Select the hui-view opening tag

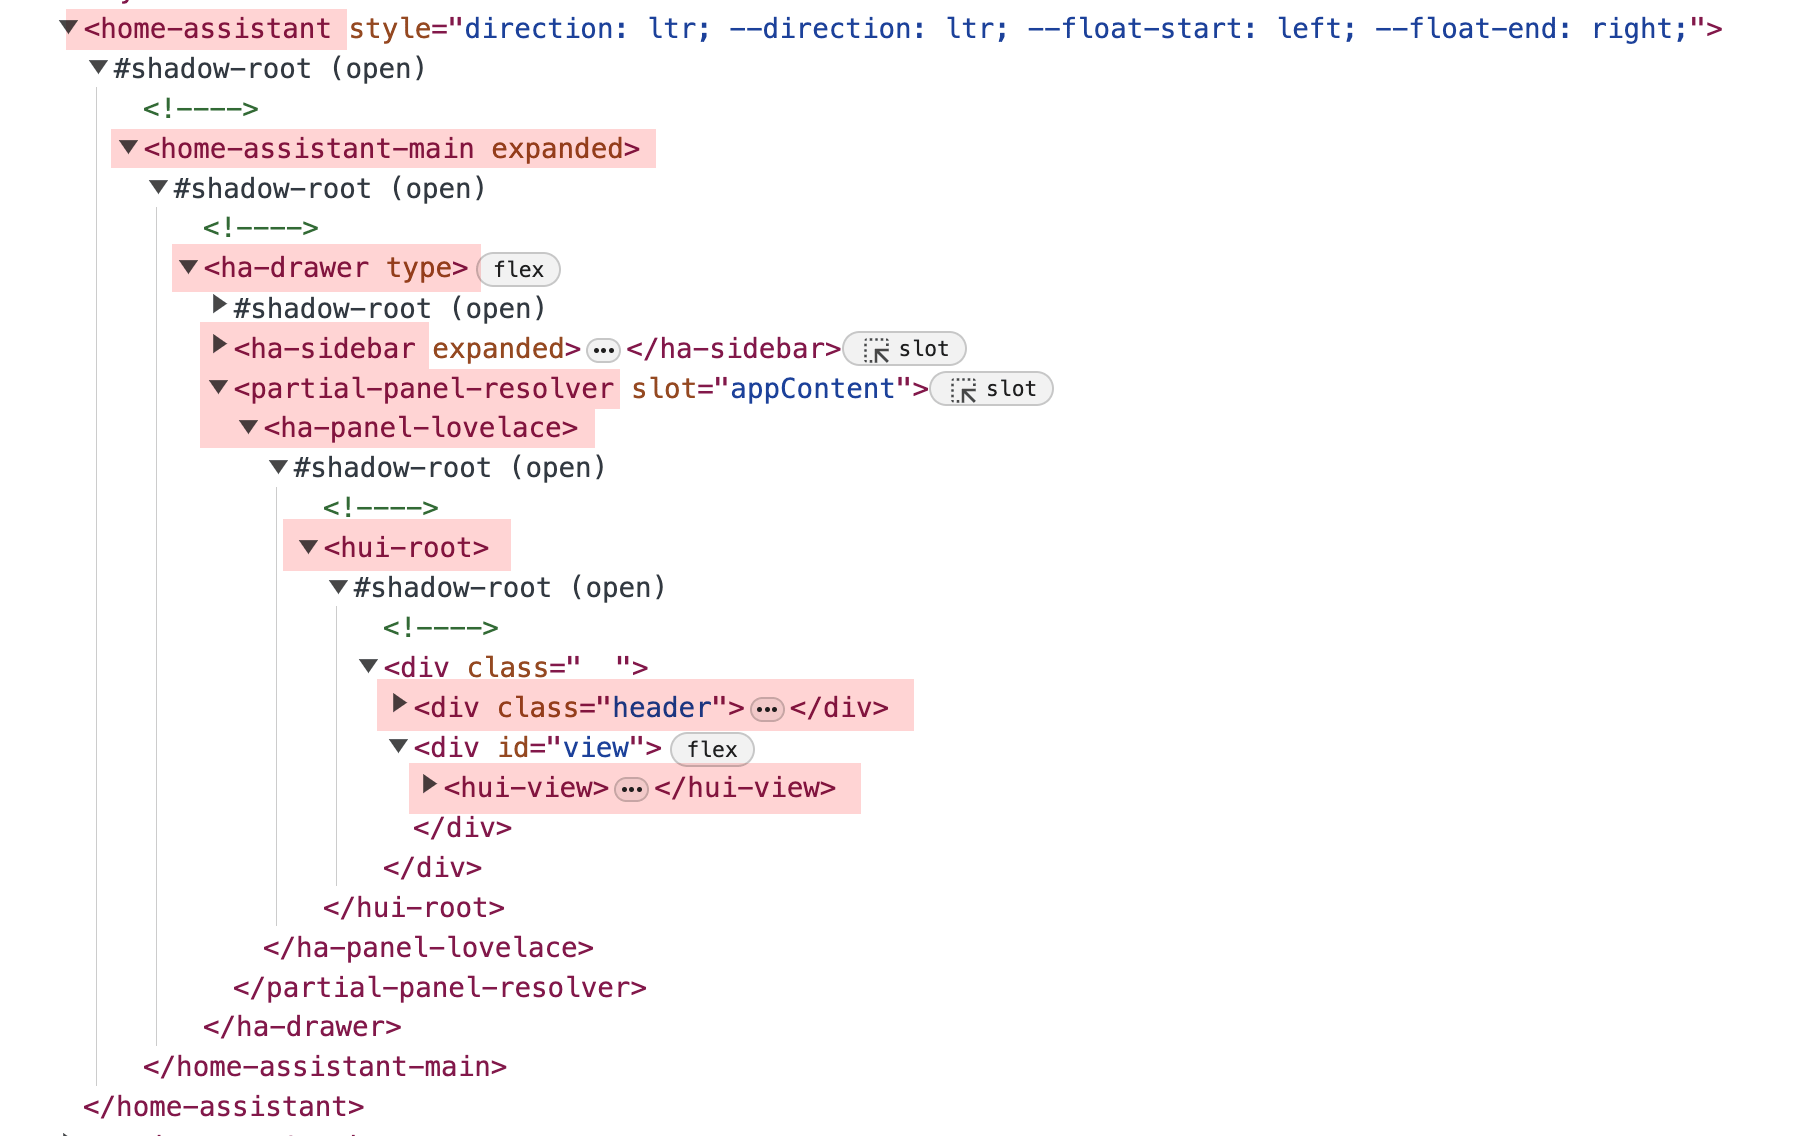(x=526, y=788)
